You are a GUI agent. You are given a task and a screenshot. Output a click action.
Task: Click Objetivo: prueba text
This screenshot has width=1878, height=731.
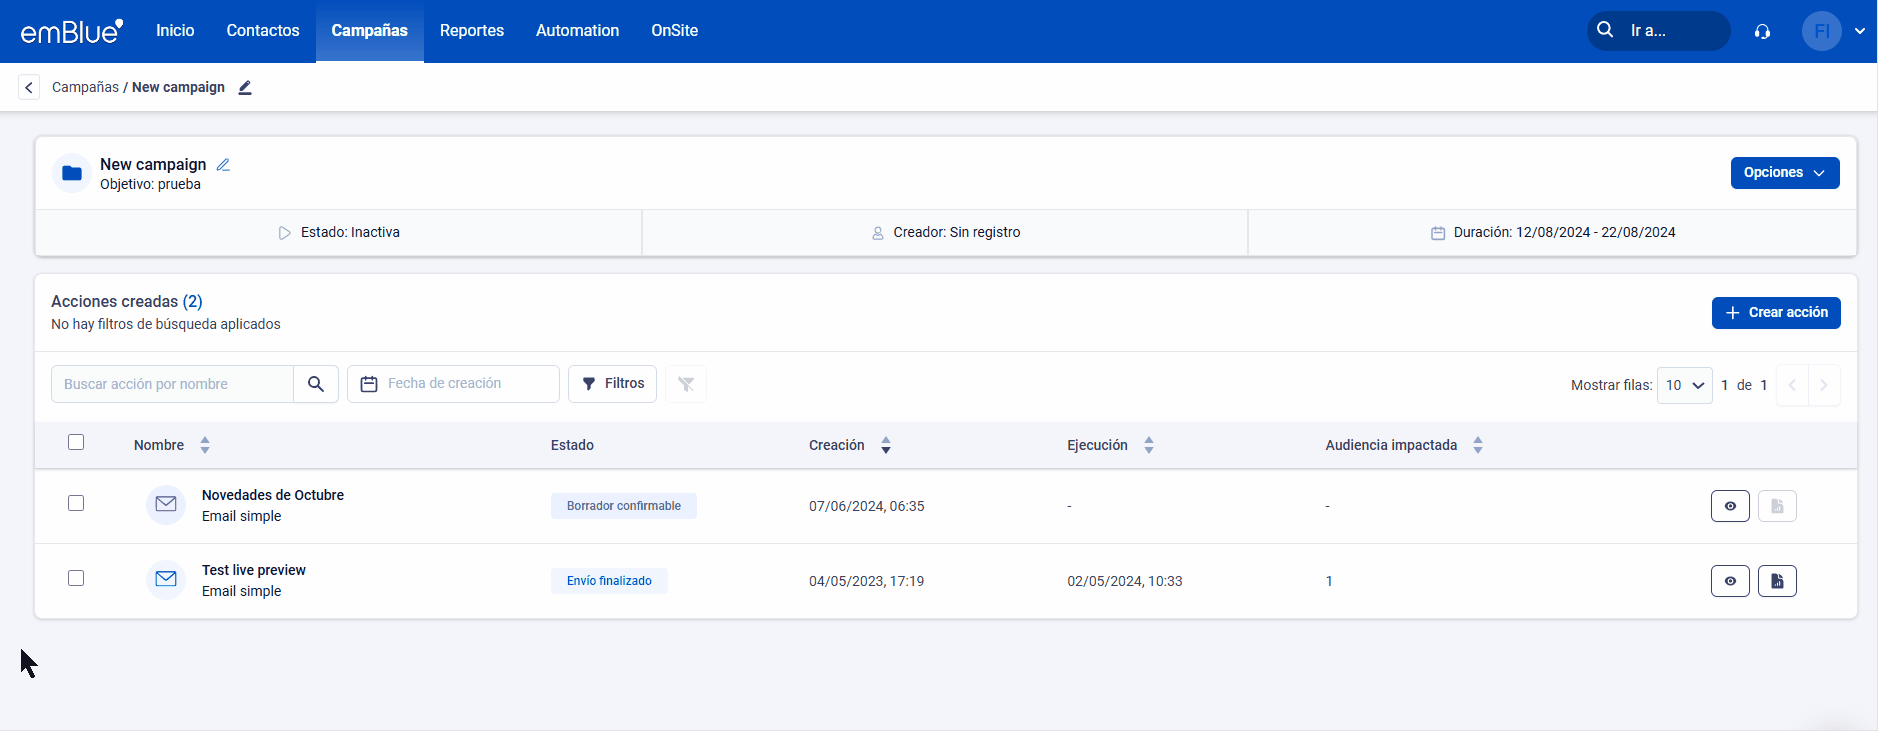tap(150, 185)
